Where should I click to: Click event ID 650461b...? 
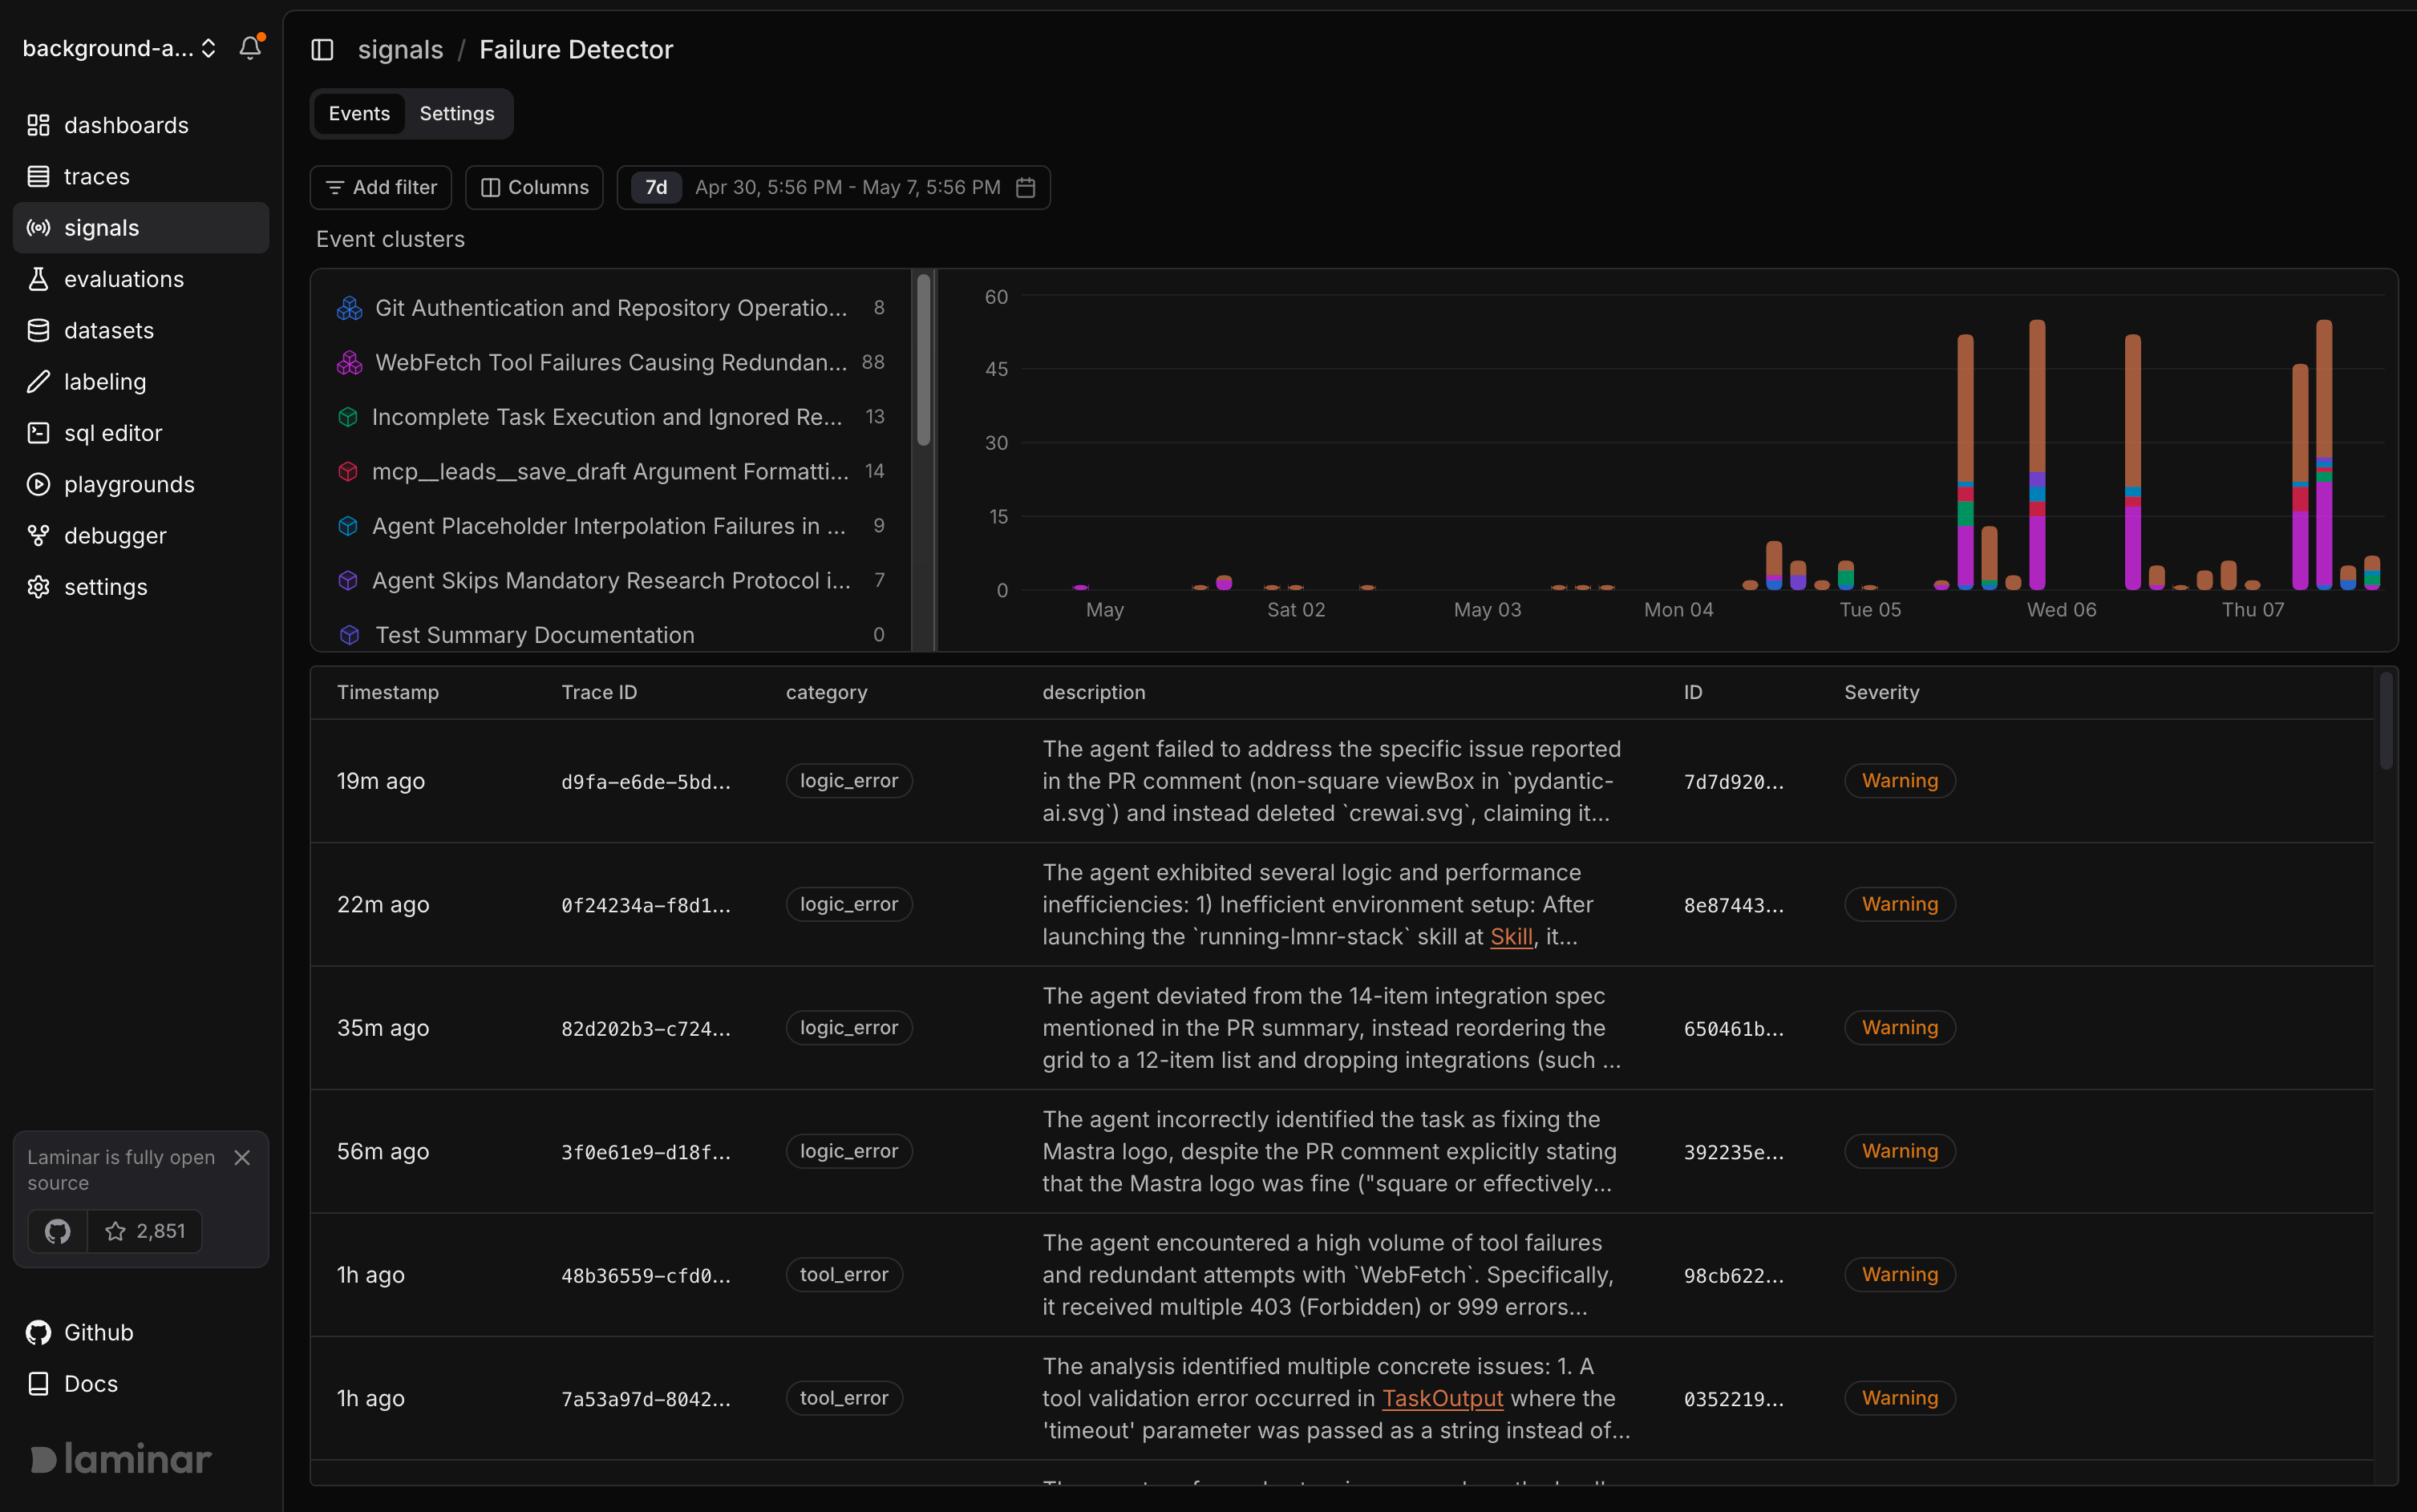1733,1028
